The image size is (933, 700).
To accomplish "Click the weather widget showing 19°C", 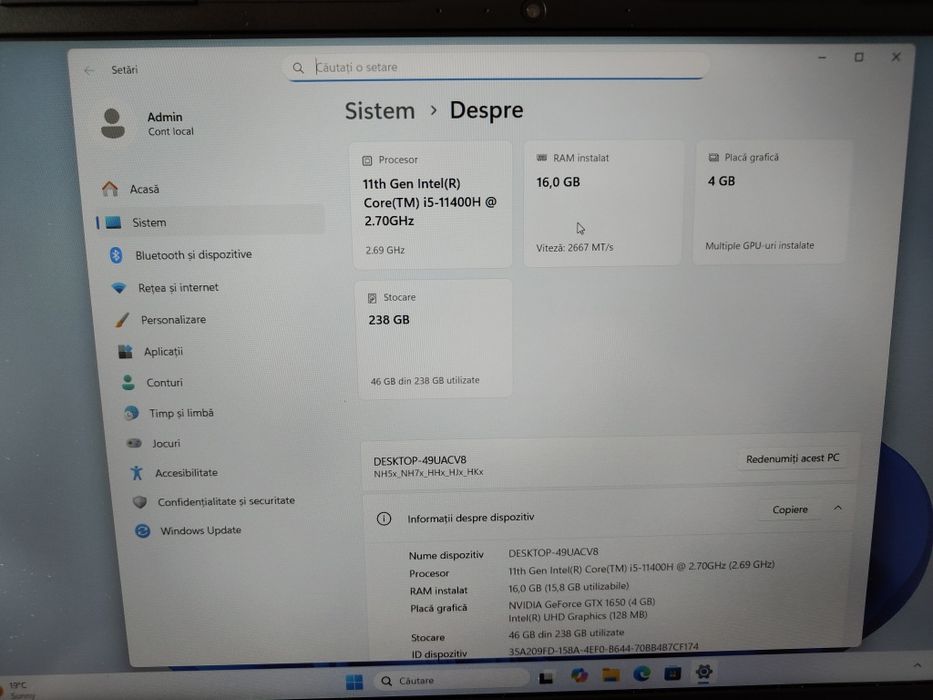I will tap(19, 690).
